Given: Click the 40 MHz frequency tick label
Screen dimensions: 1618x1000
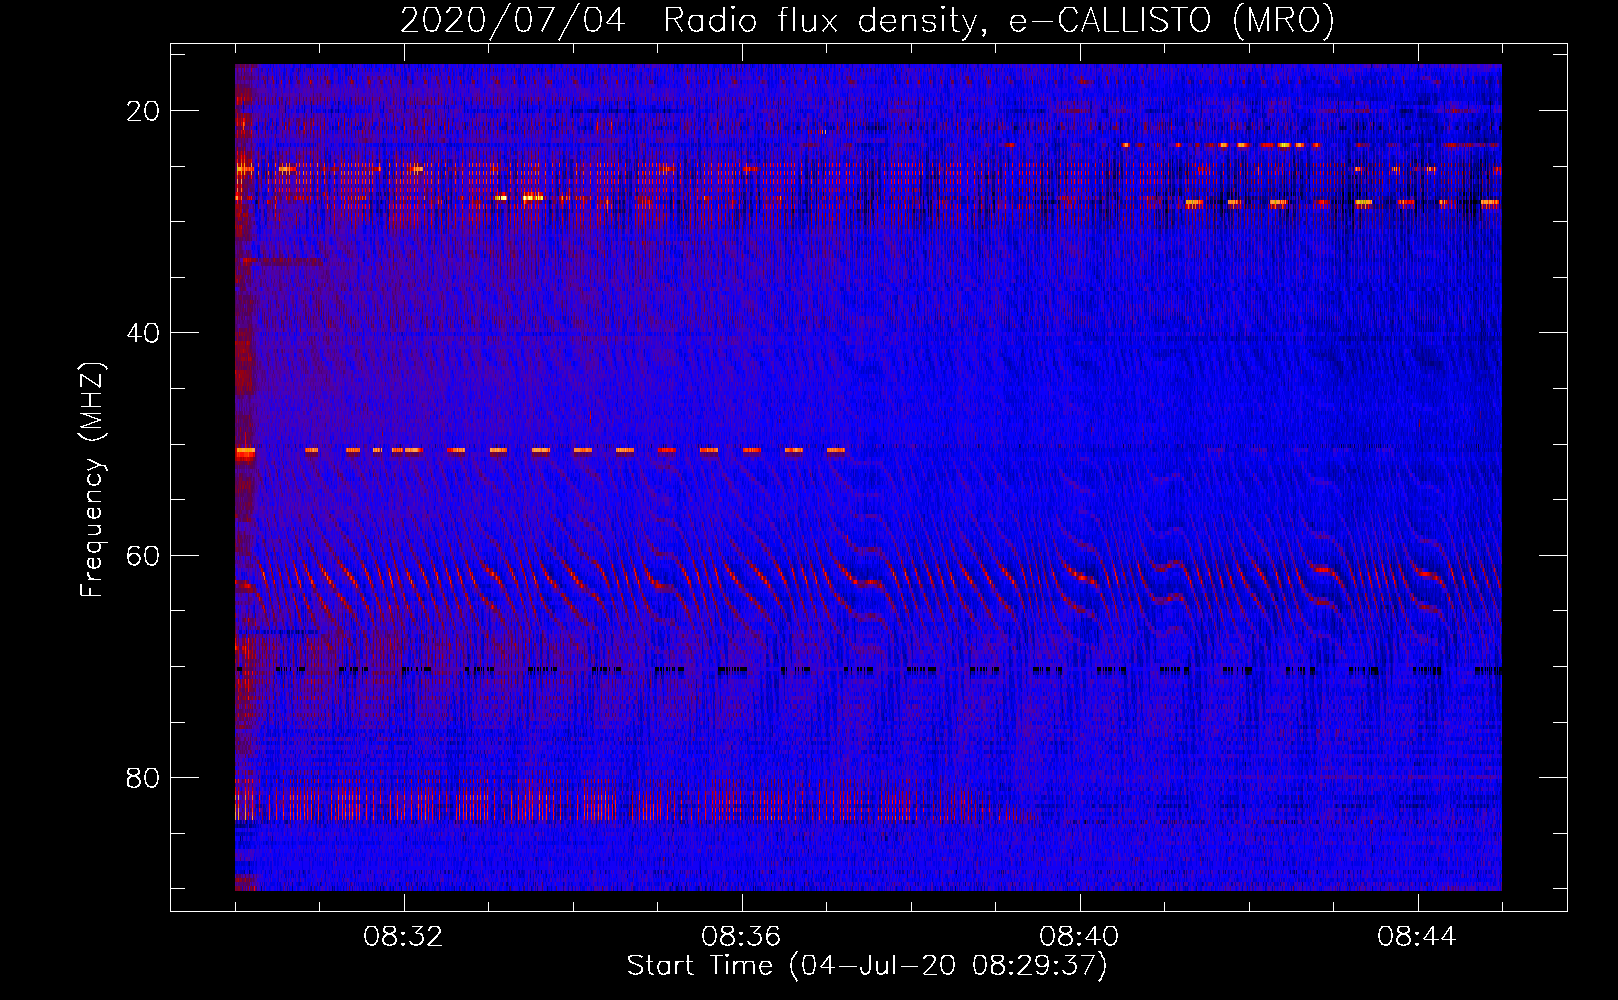Looking at the screenshot, I should (x=143, y=333).
